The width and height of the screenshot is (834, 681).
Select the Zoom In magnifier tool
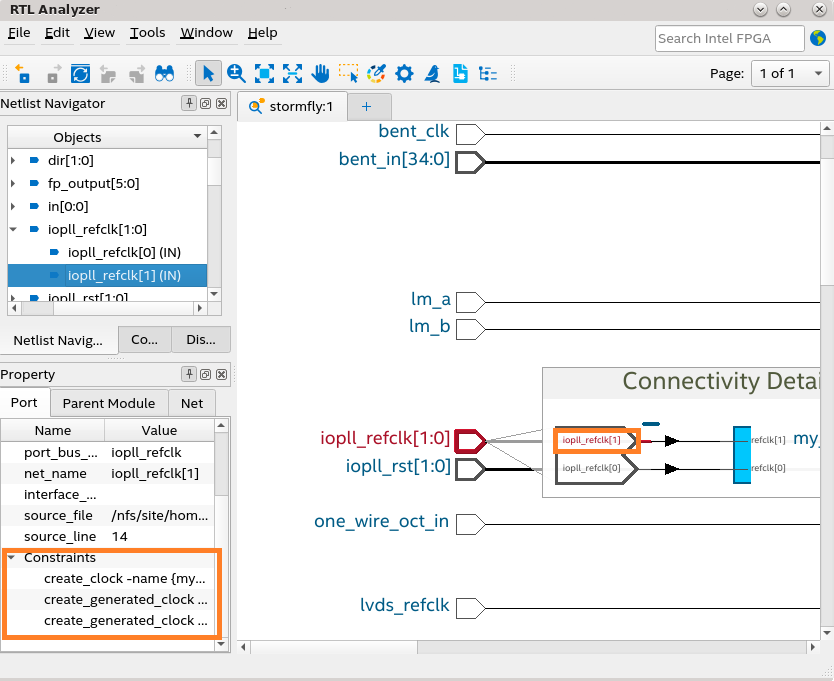coord(236,74)
